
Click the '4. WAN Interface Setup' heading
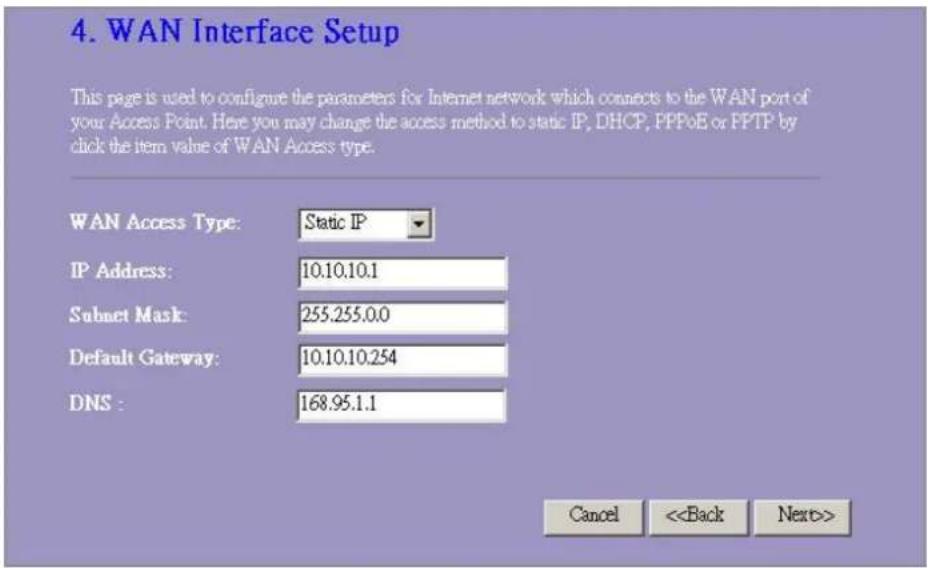point(235,31)
